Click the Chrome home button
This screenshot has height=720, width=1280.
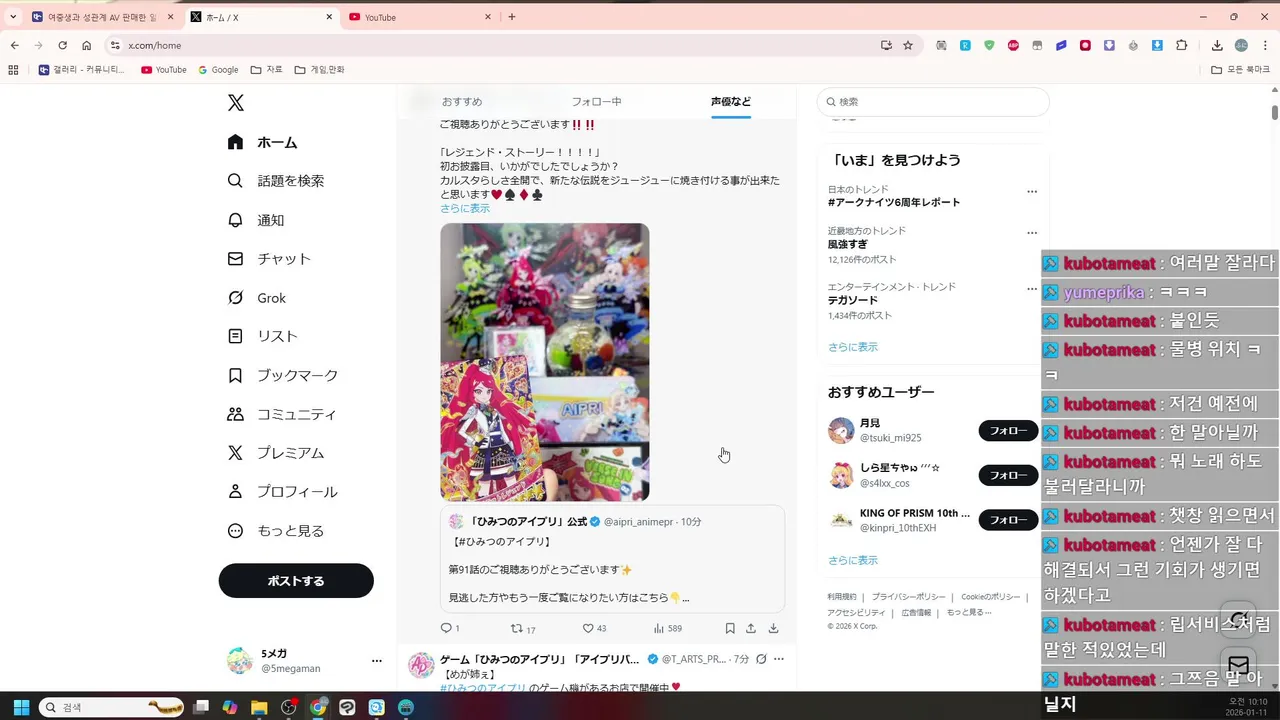87,45
